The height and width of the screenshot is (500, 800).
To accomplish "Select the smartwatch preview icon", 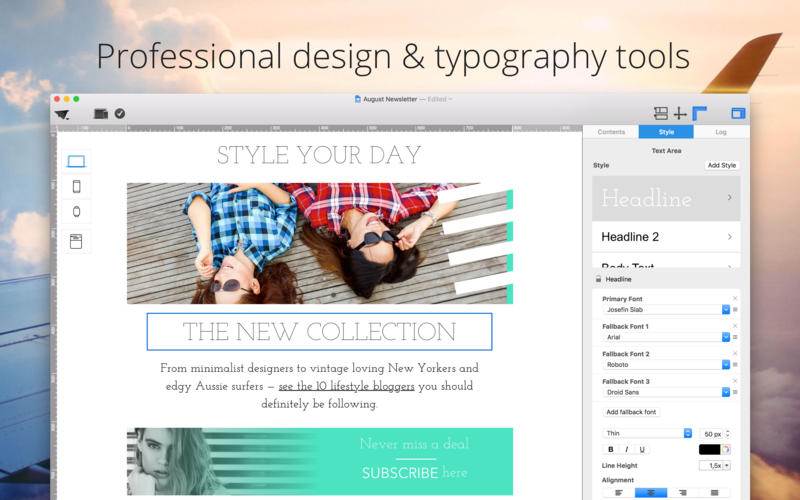I will [x=77, y=211].
